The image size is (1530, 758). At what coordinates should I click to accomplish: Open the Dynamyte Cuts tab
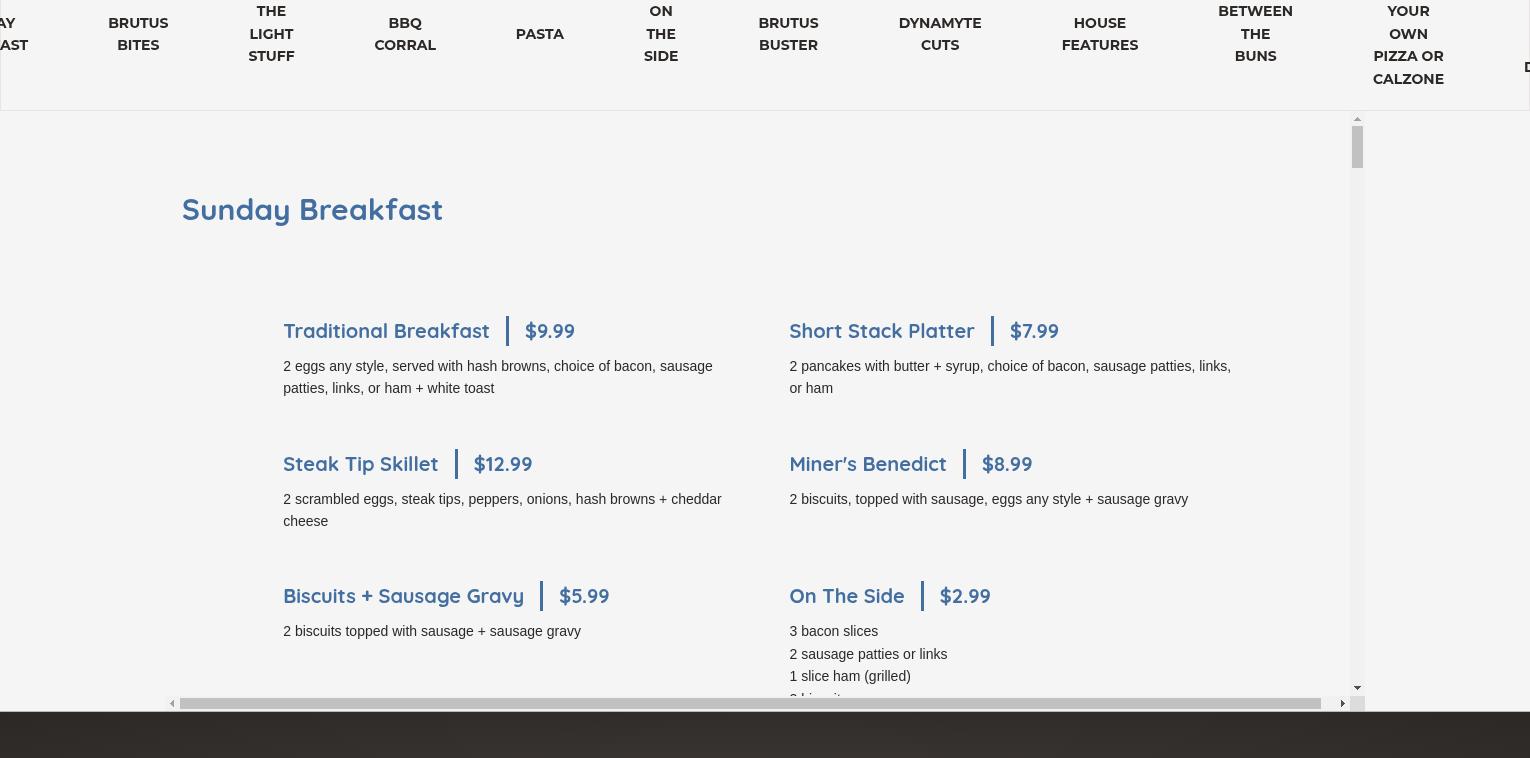[940, 34]
